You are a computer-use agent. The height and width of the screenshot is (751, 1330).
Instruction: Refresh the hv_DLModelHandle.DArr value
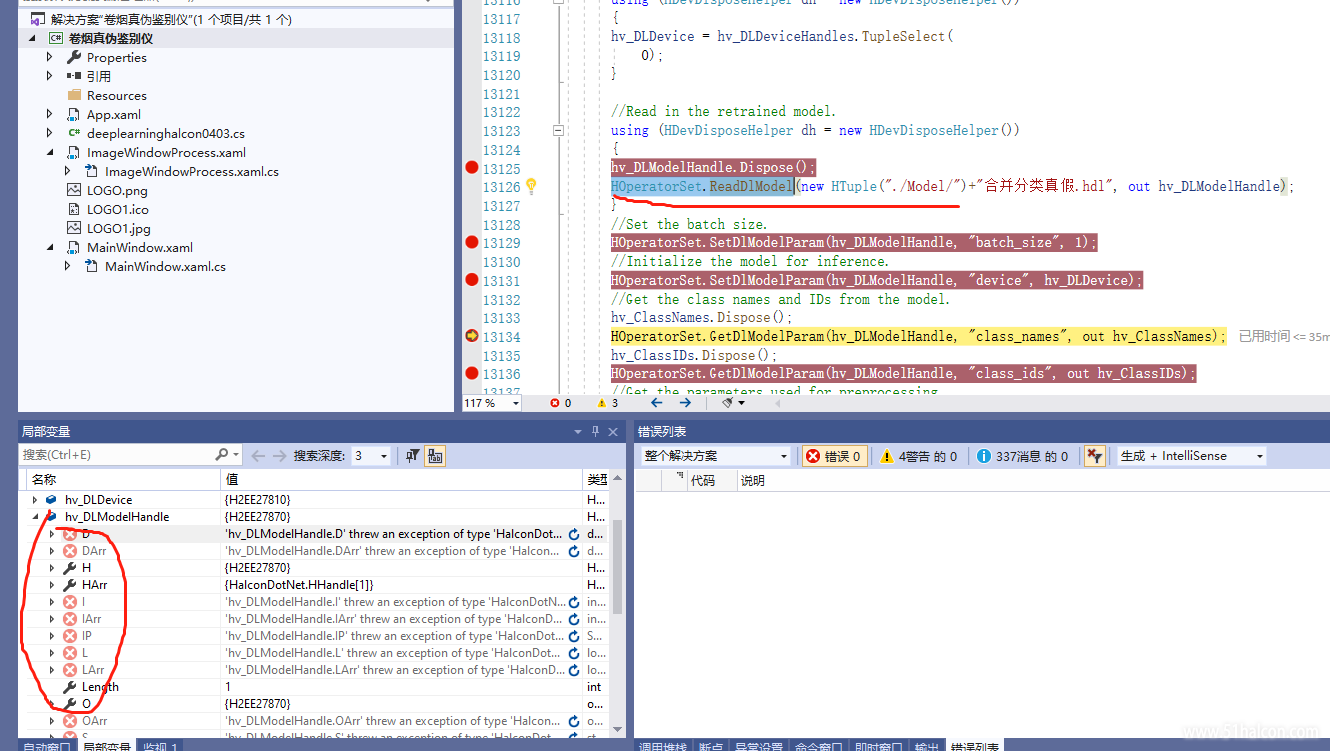point(574,551)
